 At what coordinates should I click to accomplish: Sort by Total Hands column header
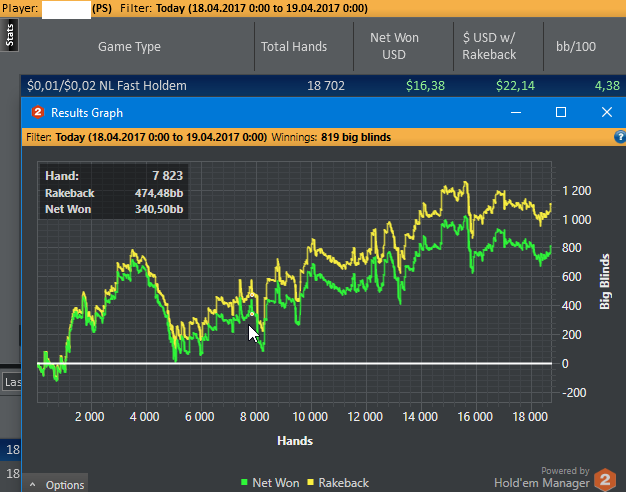pyautogui.click(x=294, y=46)
